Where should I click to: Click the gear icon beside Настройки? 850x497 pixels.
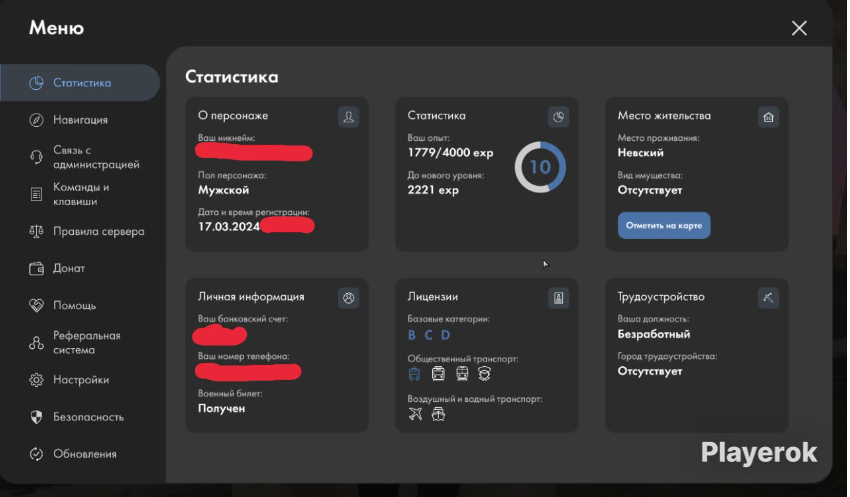[x=36, y=380]
